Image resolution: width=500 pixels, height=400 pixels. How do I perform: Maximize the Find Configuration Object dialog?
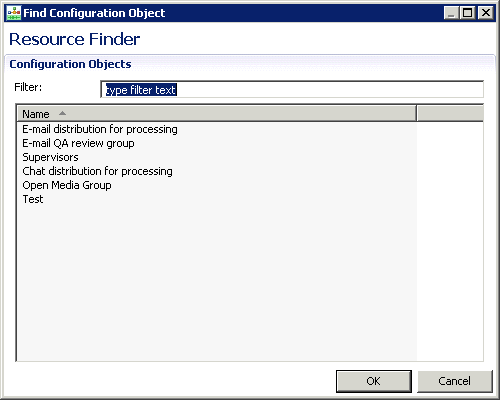pyautogui.click(x=468, y=13)
